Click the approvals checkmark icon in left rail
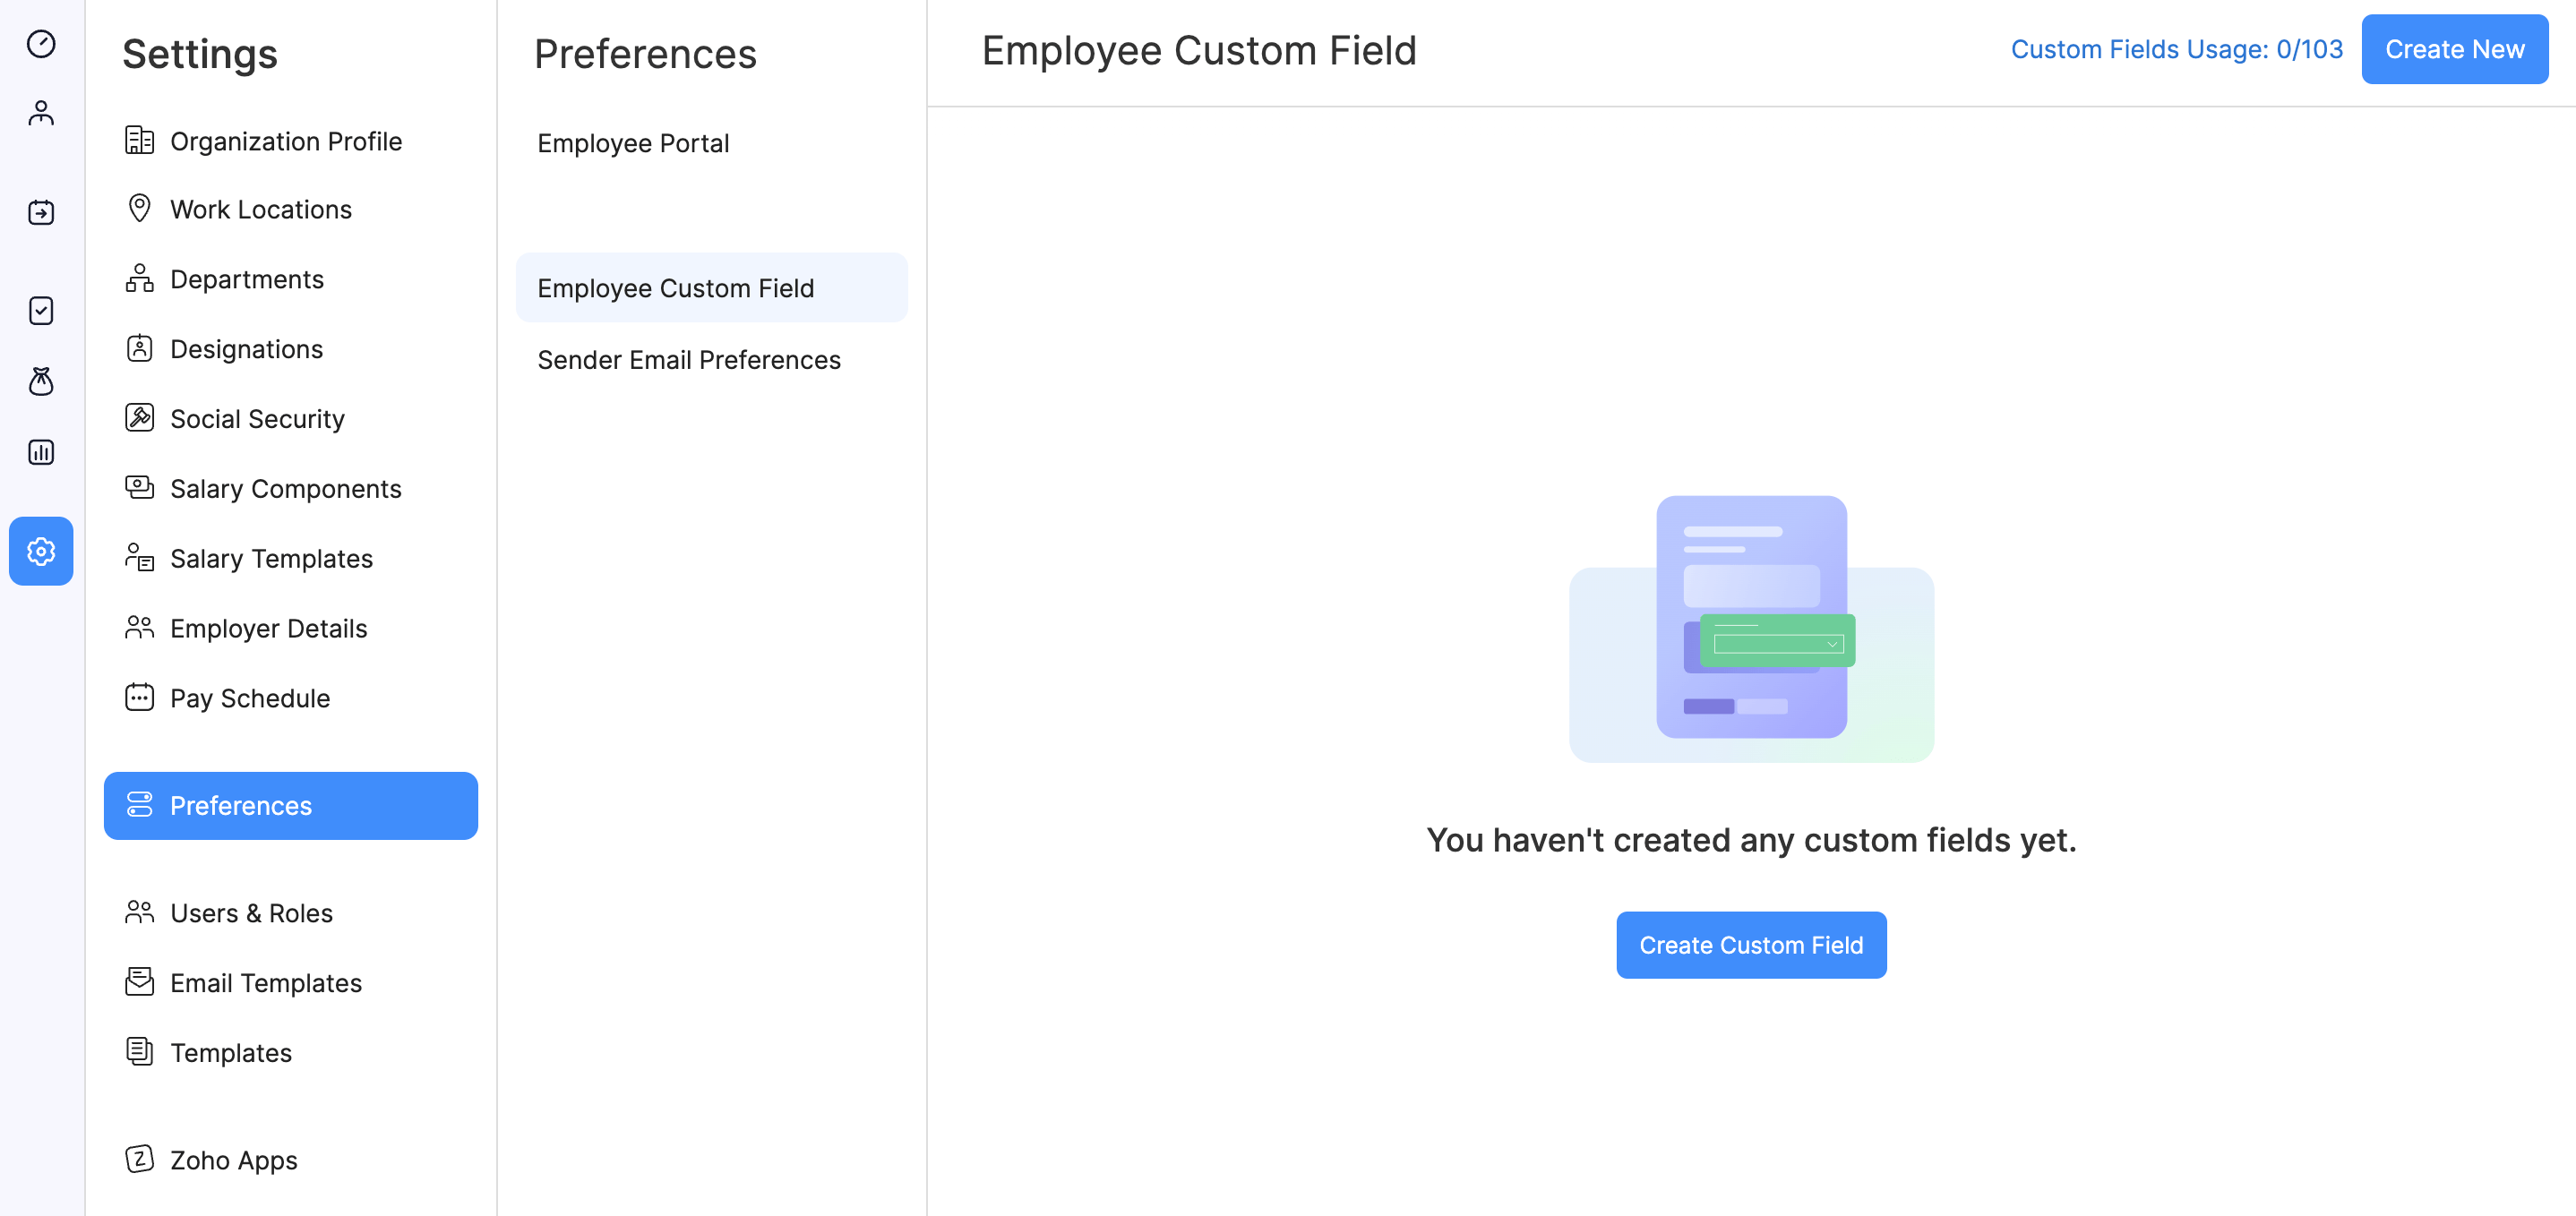The width and height of the screenshot is (2576, 1216). pos(41,311)
